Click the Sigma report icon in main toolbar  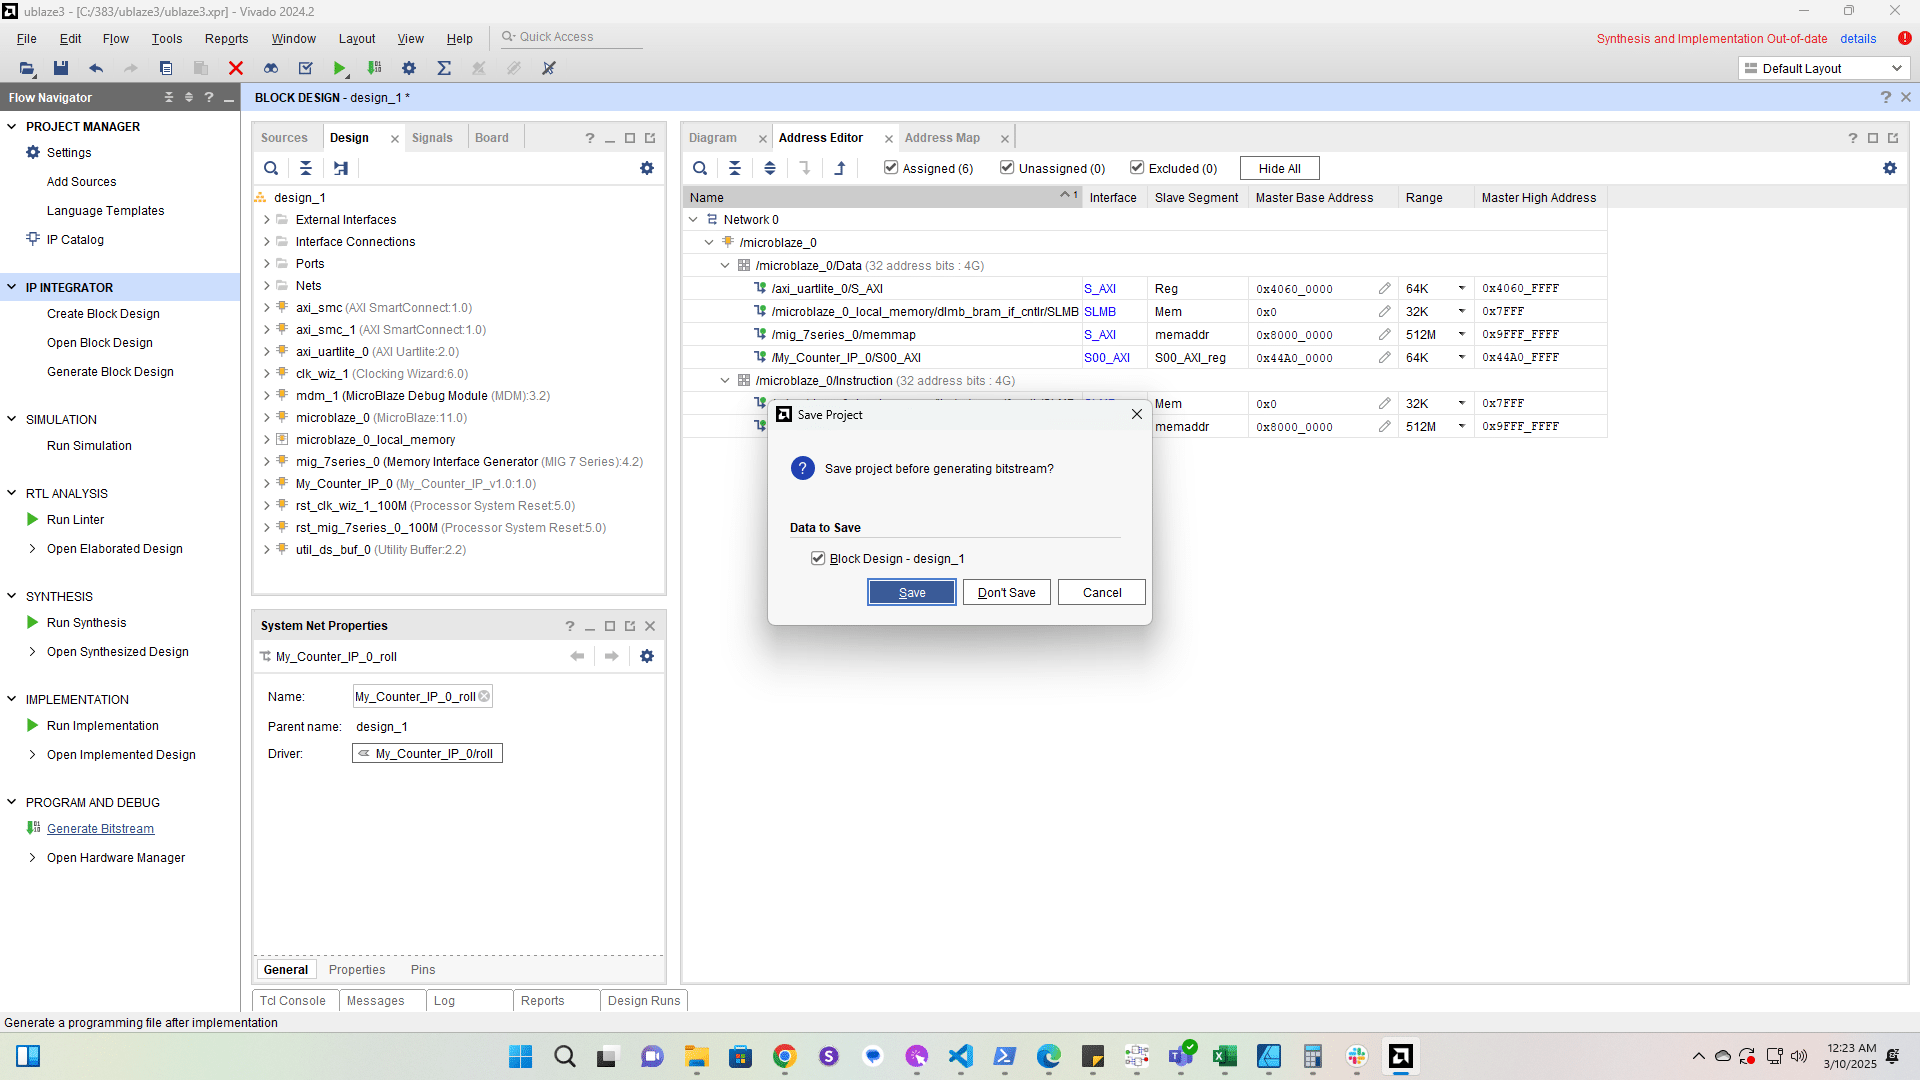[x=444, y=68]
